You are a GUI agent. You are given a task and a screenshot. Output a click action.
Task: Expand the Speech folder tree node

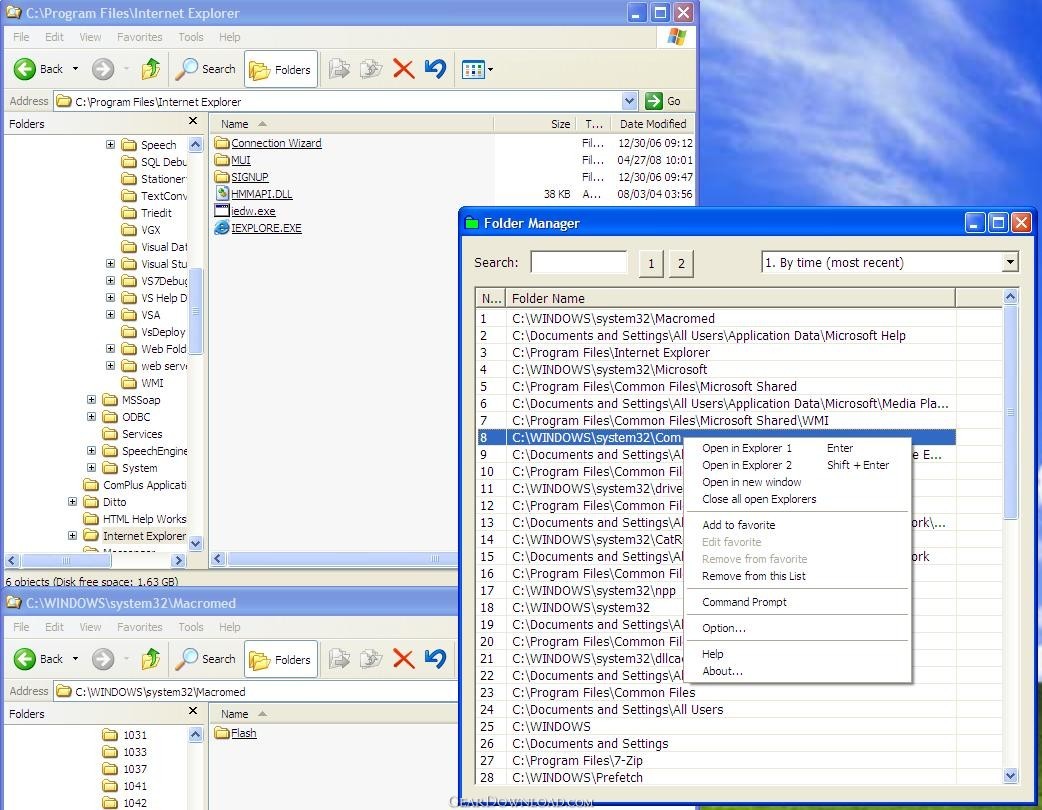click(110, 144)
